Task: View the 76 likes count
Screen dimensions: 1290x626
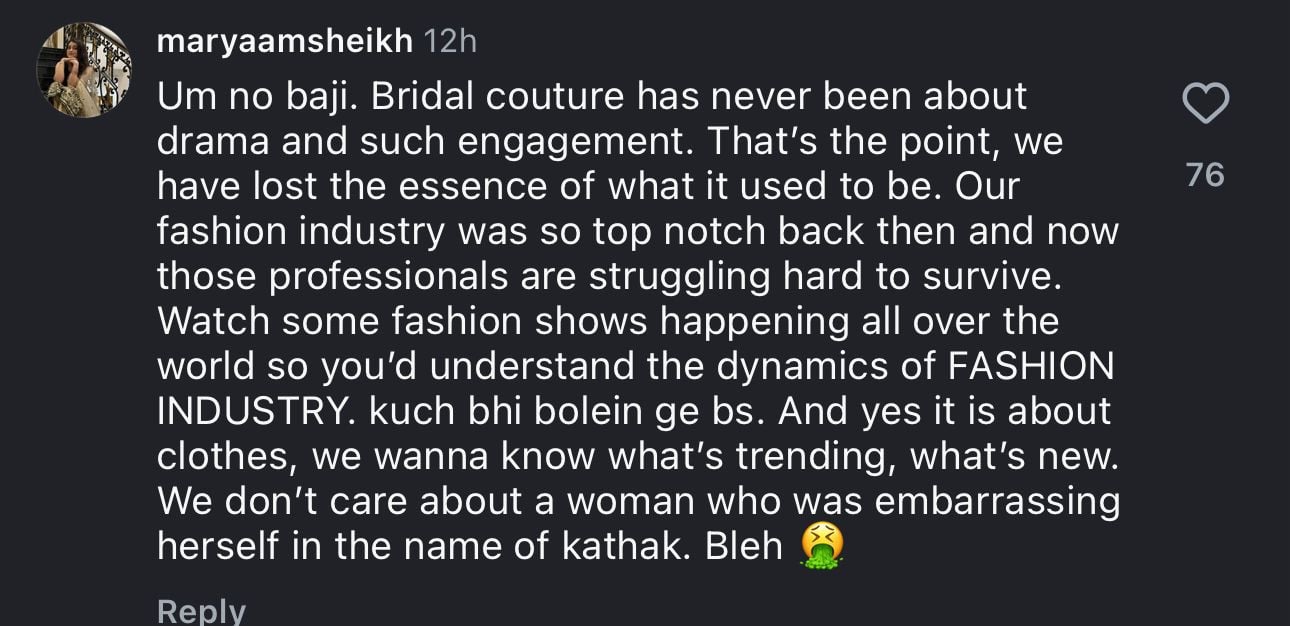Action: pos(1205,176)
